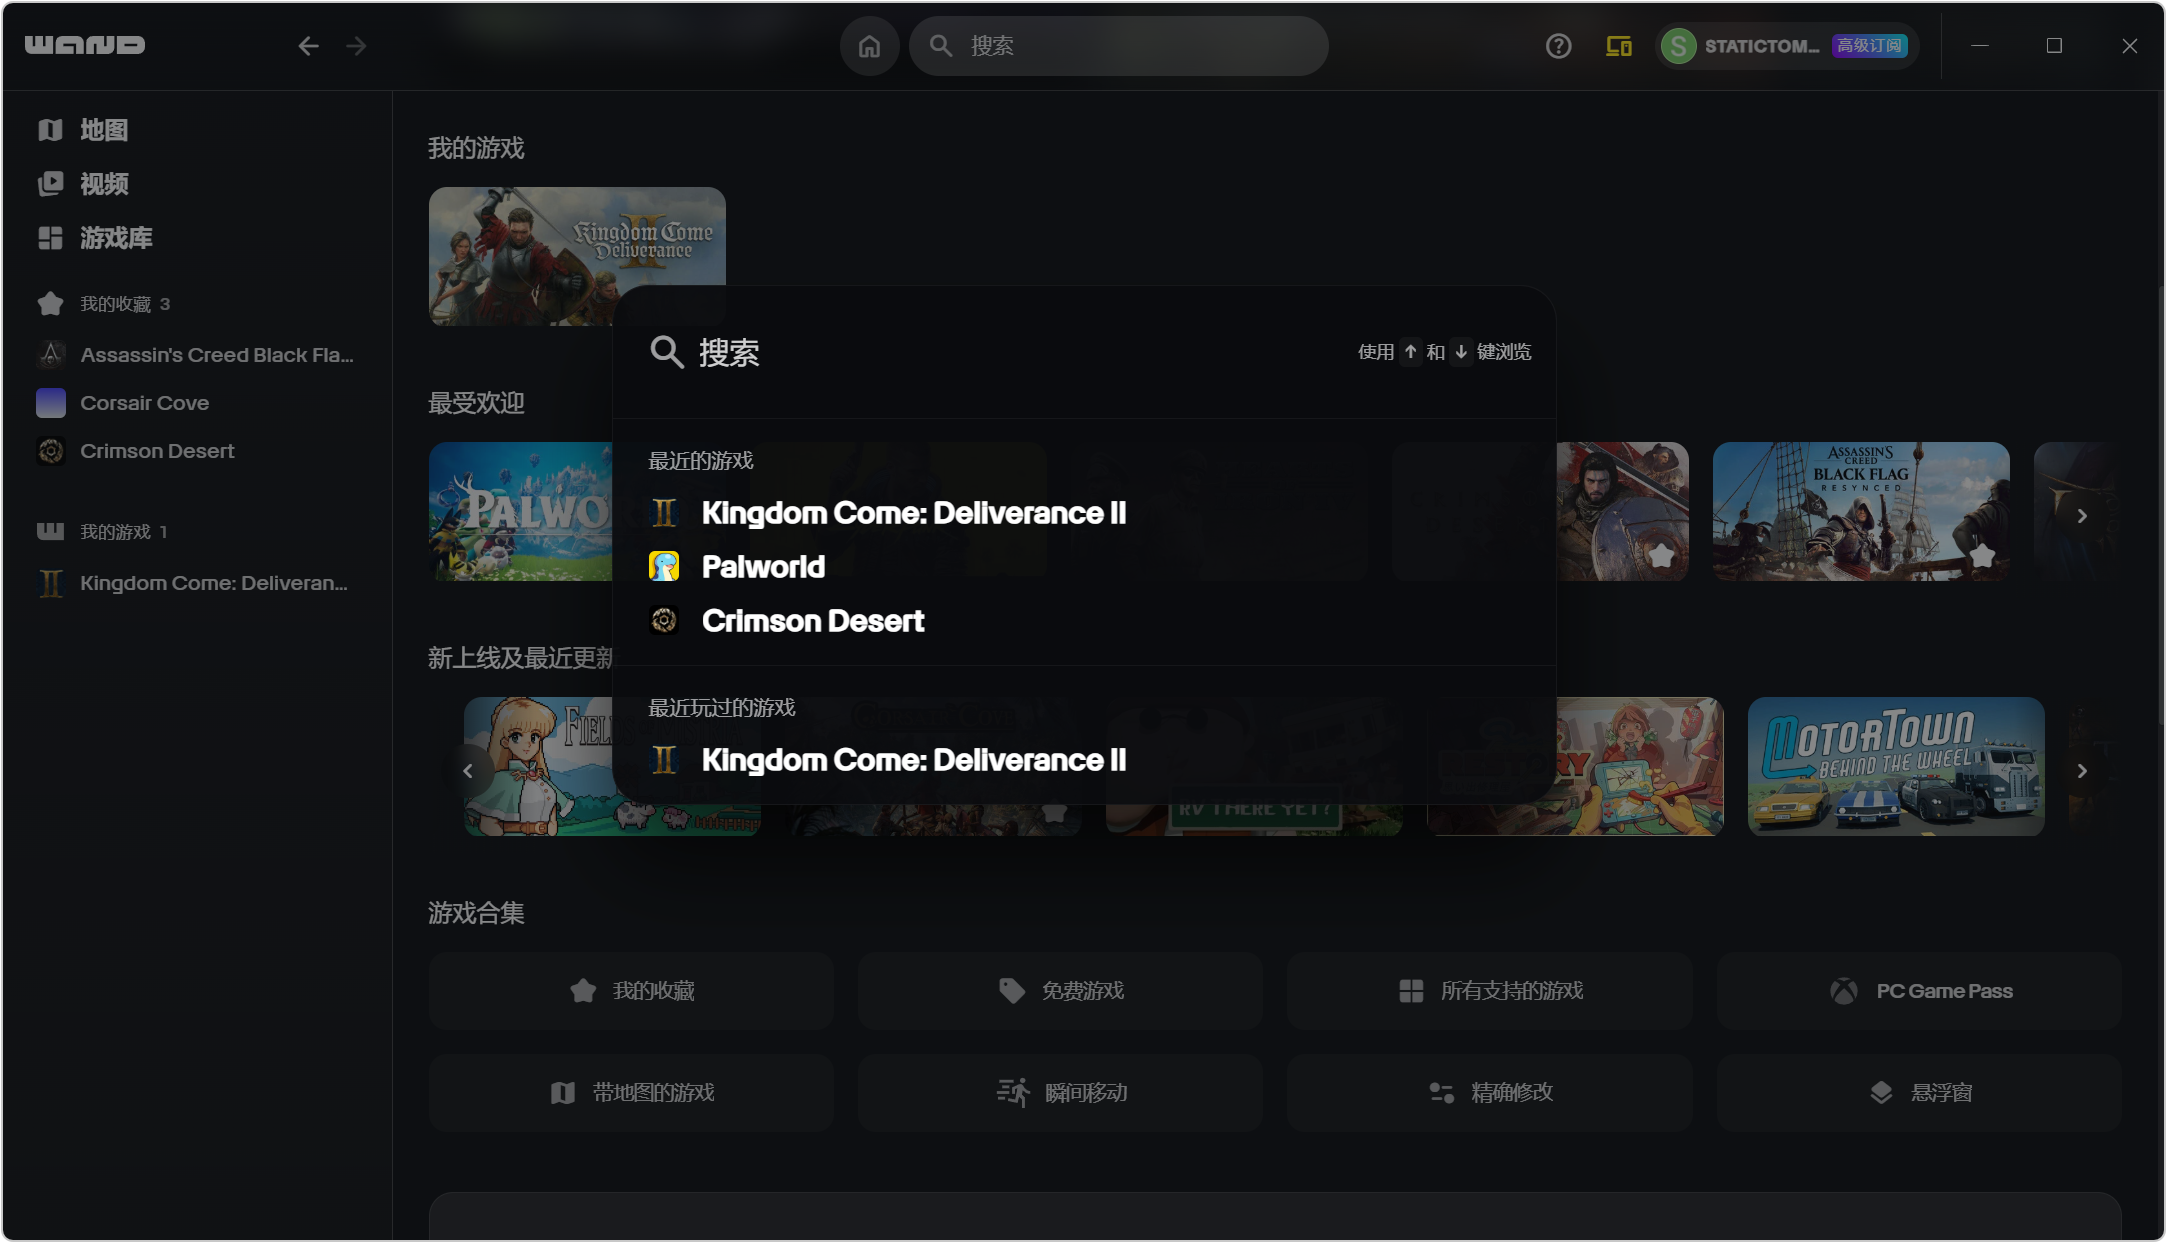Screen dimensions: 2167x1244
Task: Open the 游戏库 sidebar section
Action: tap(96, 238)
